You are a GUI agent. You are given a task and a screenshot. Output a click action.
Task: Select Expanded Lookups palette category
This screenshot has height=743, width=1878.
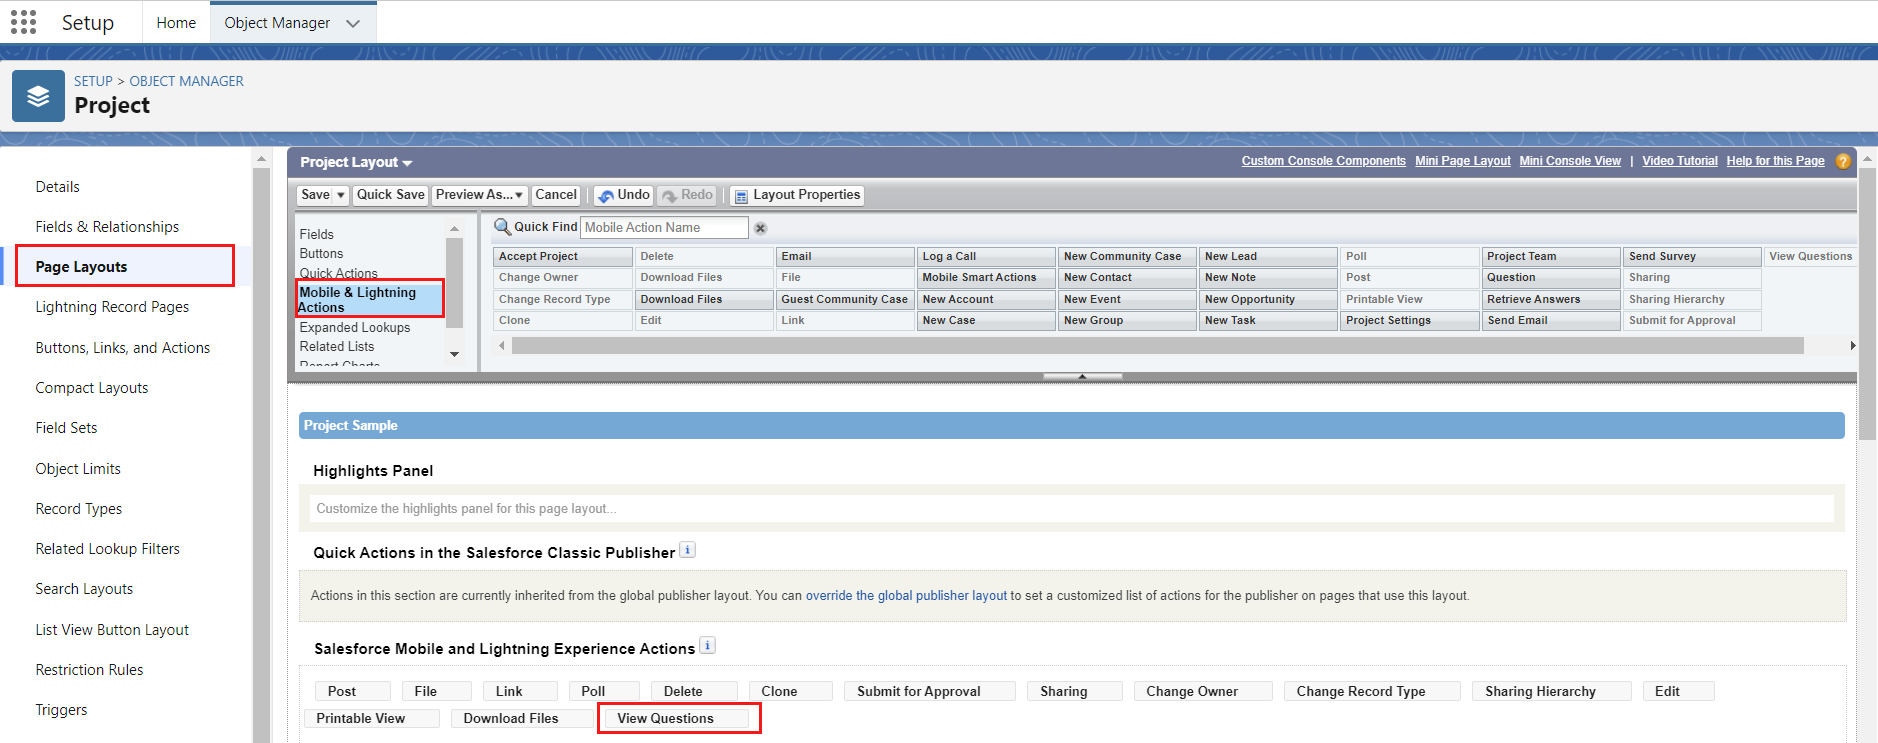[355, 327]
